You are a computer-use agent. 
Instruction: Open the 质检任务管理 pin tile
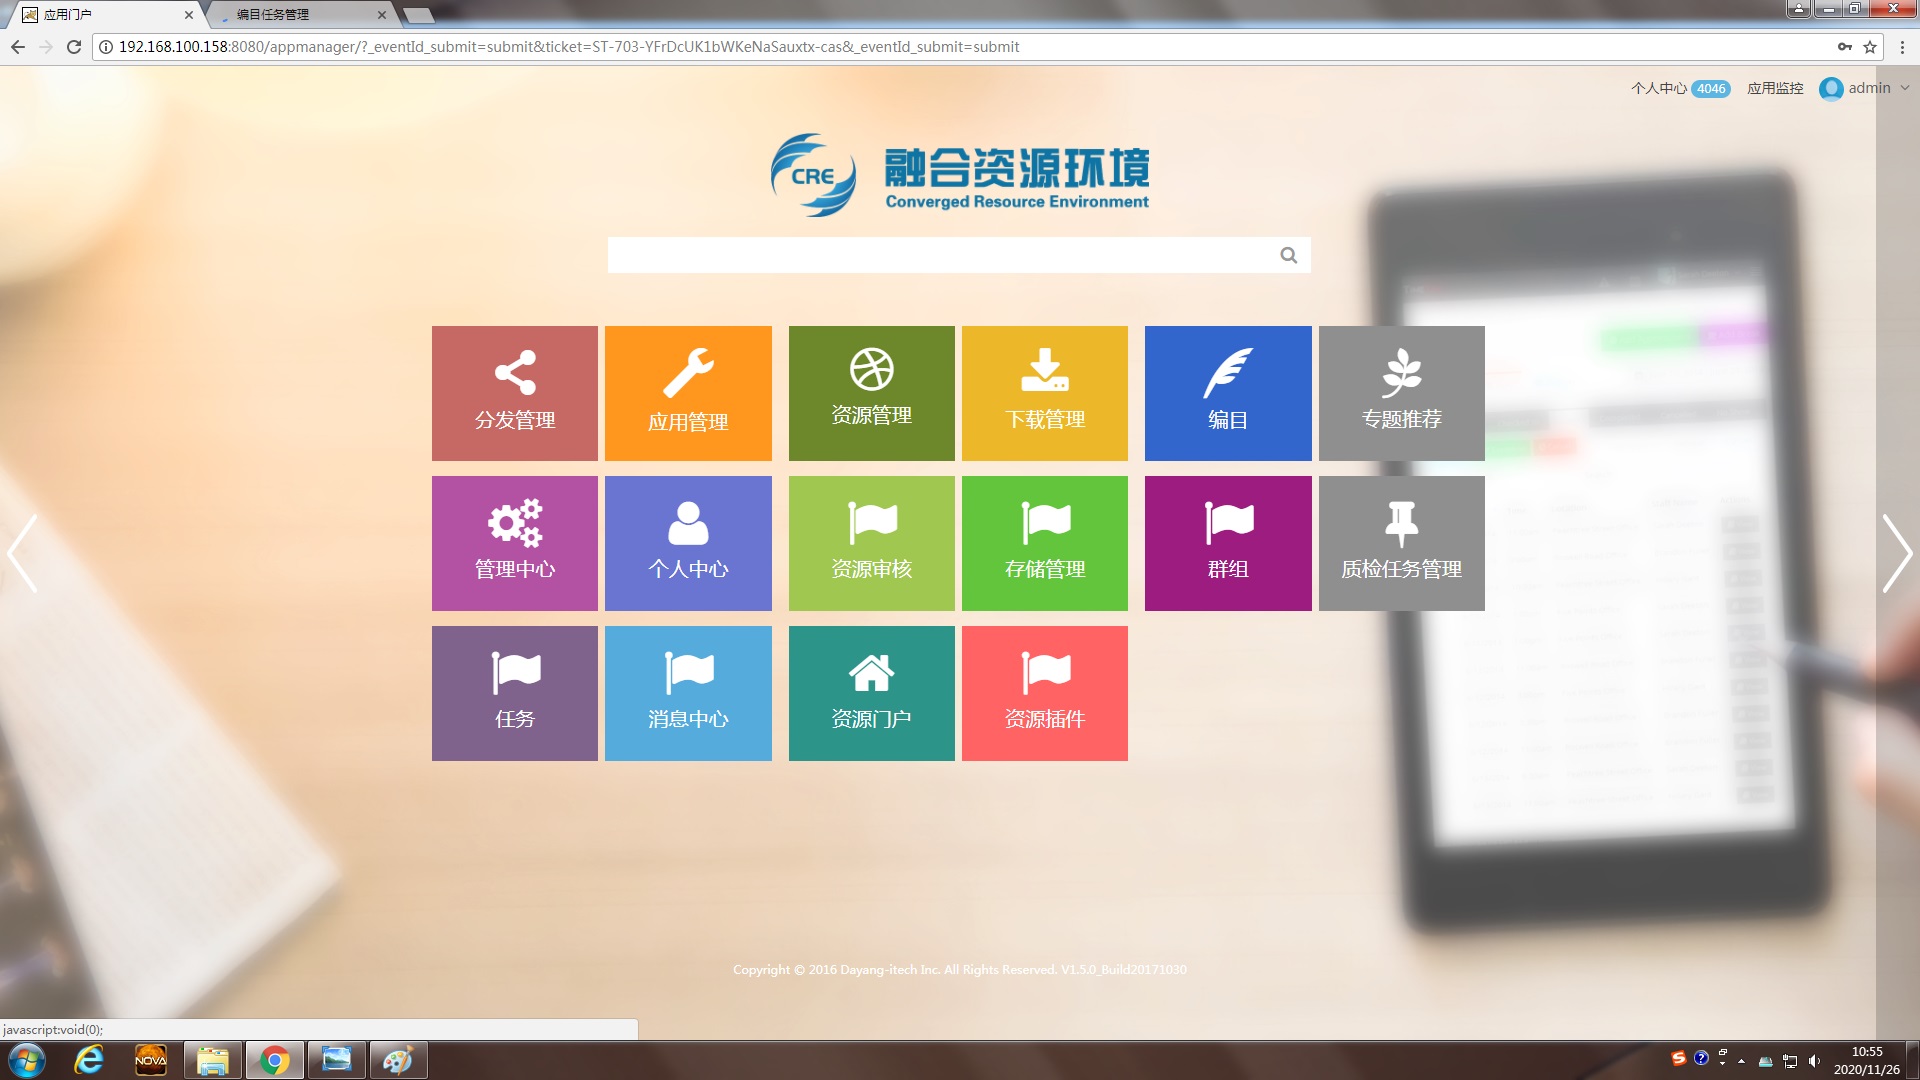1401,543
